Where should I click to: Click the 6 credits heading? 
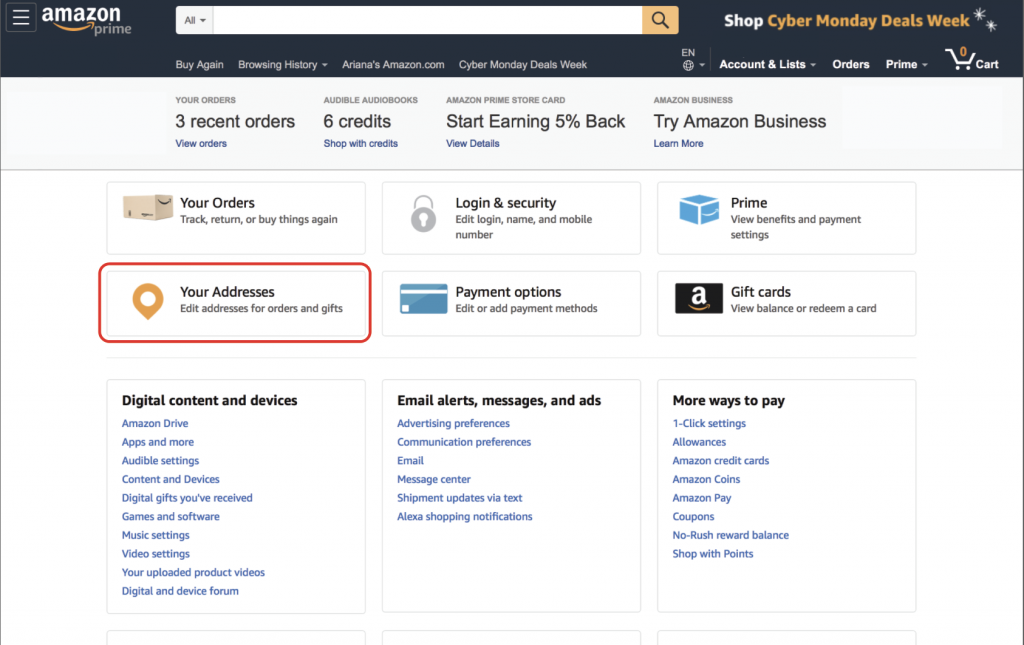pos(357,121)
